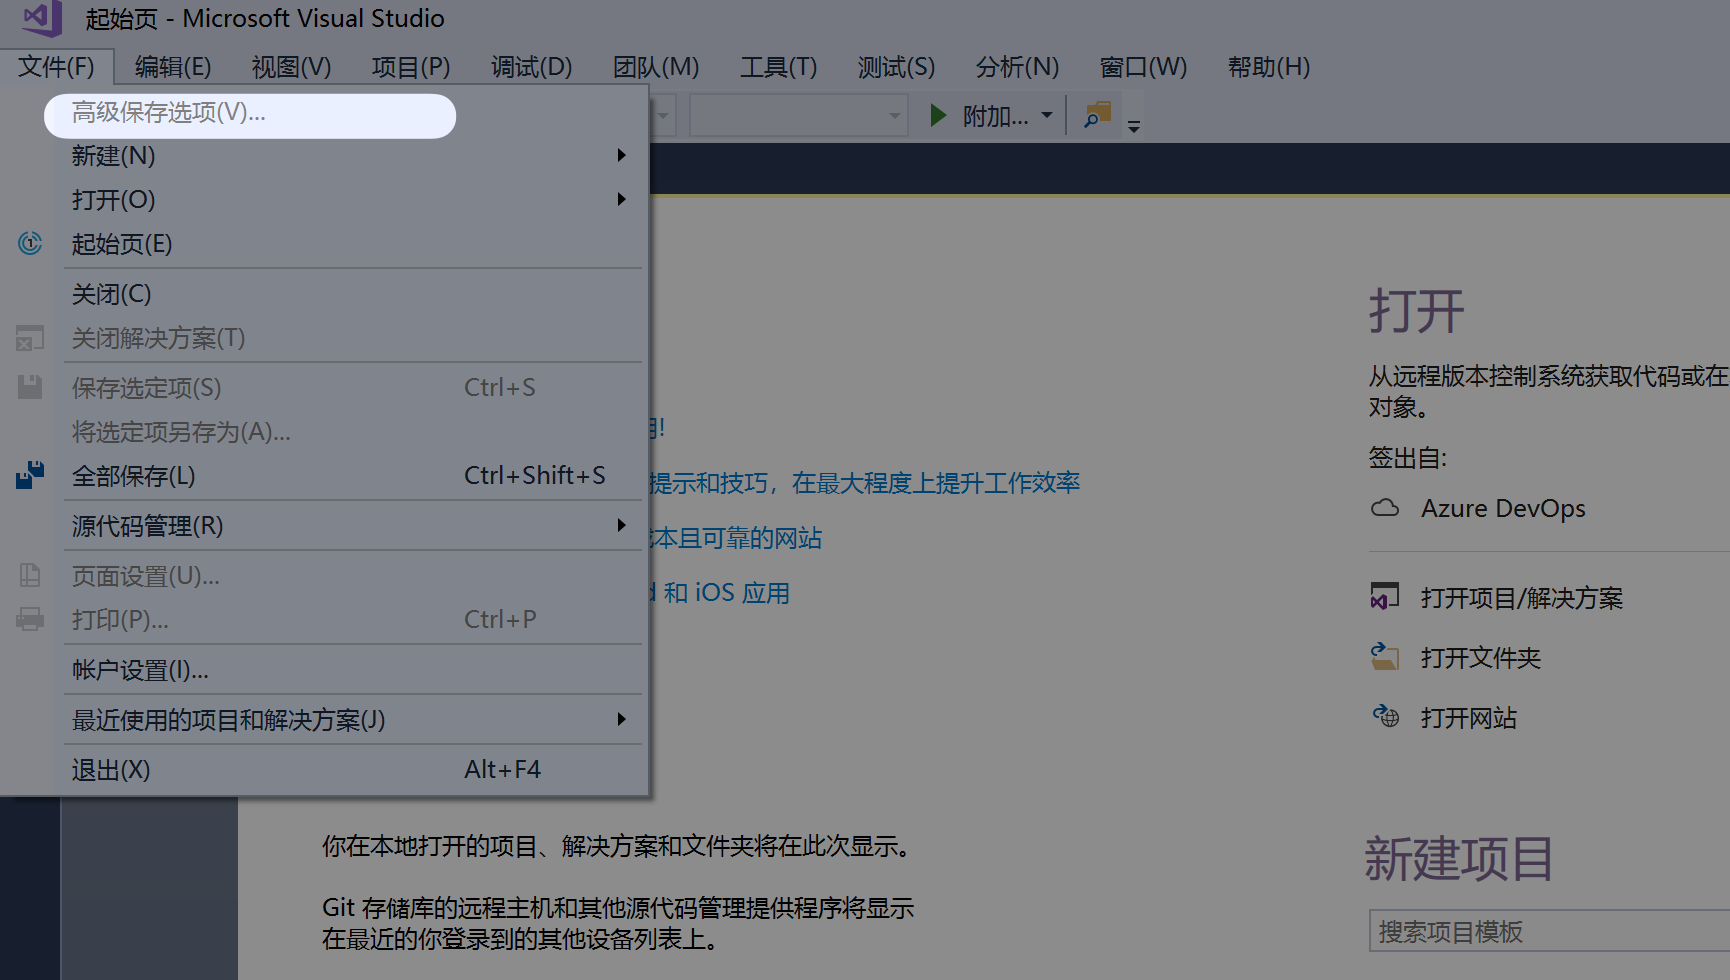Open the 帮助(H) menu
Image resolution: width=1730 pixels, height=980 pixels.
click(x=1267, y=67)
